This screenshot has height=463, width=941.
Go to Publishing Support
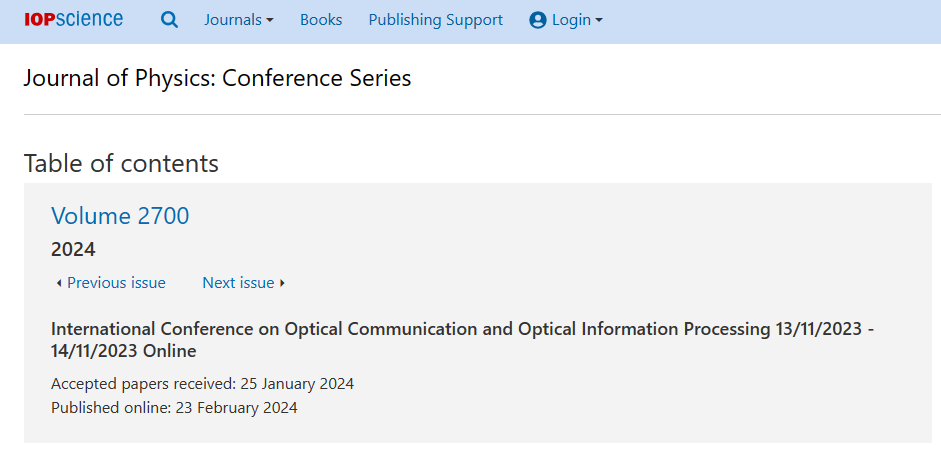coord(436,20)
